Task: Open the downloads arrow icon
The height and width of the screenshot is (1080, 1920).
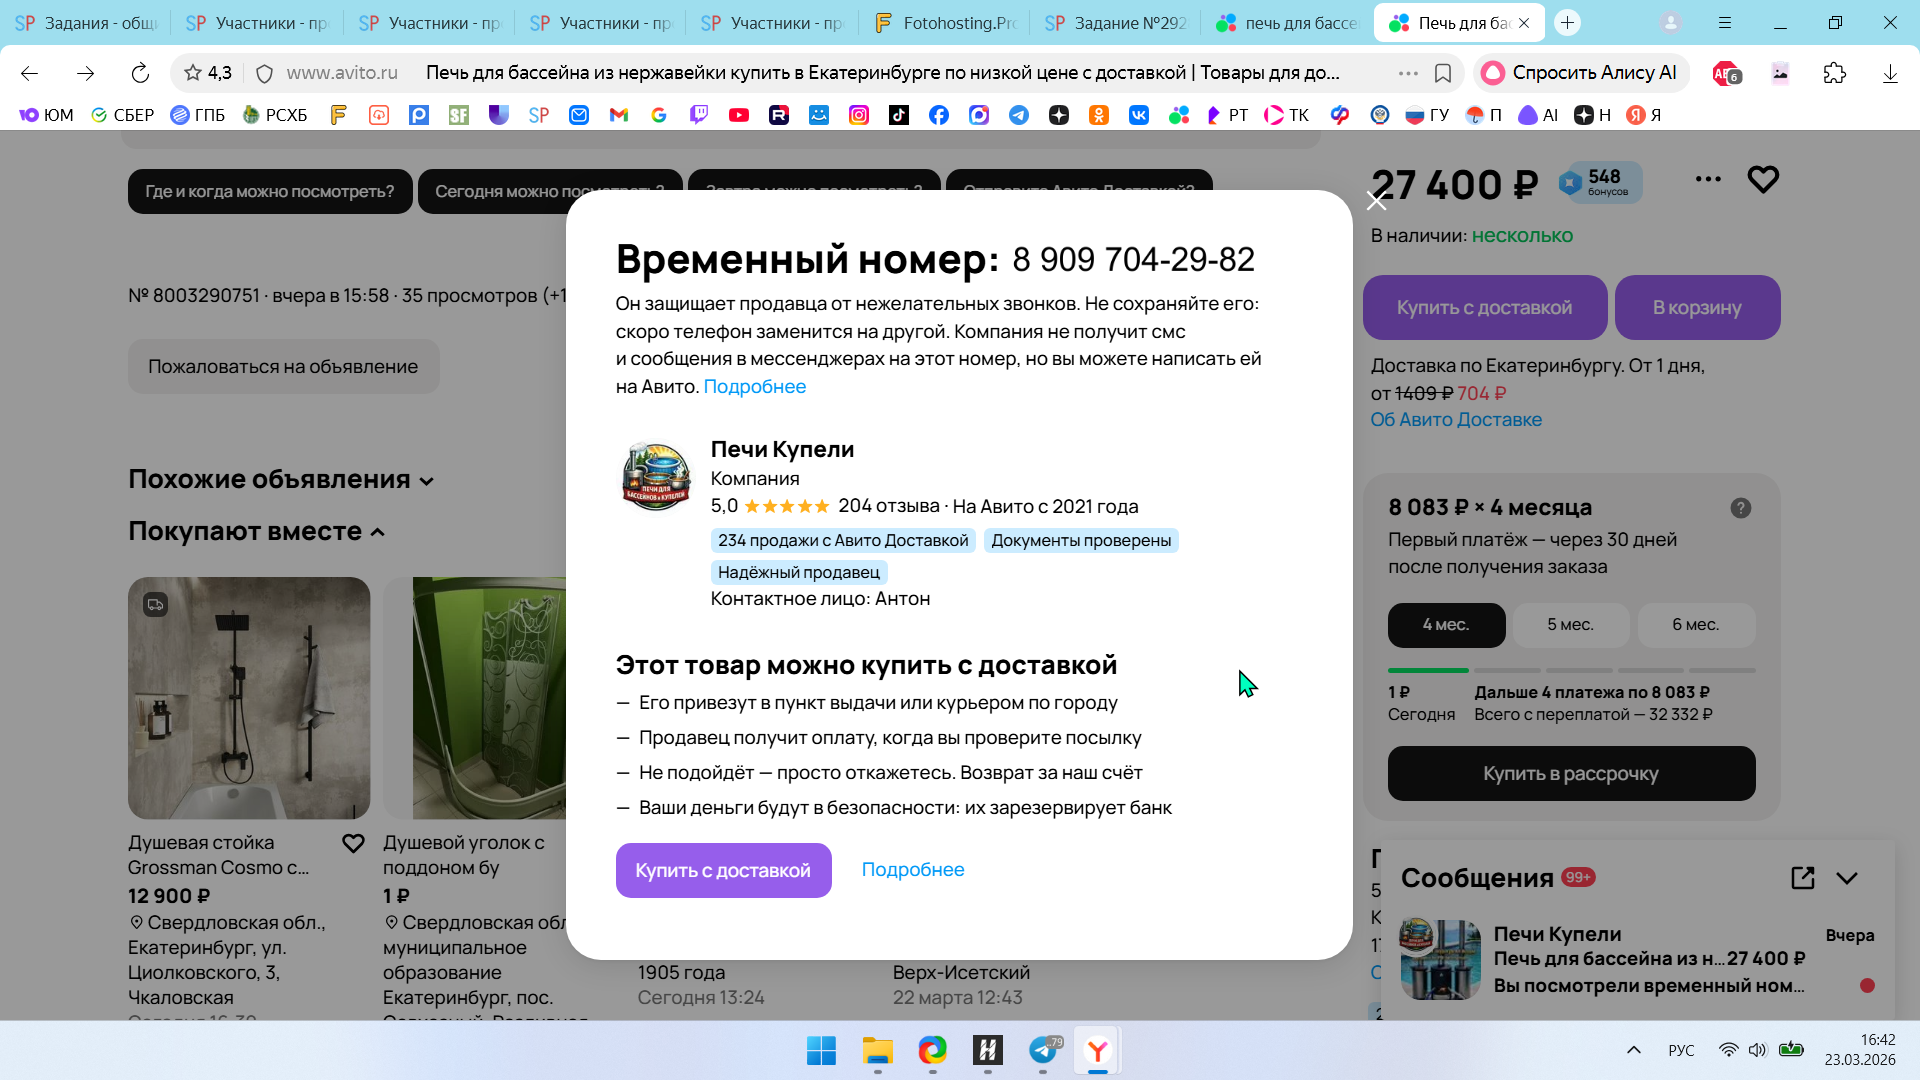Action: (x=1889, y=73)
